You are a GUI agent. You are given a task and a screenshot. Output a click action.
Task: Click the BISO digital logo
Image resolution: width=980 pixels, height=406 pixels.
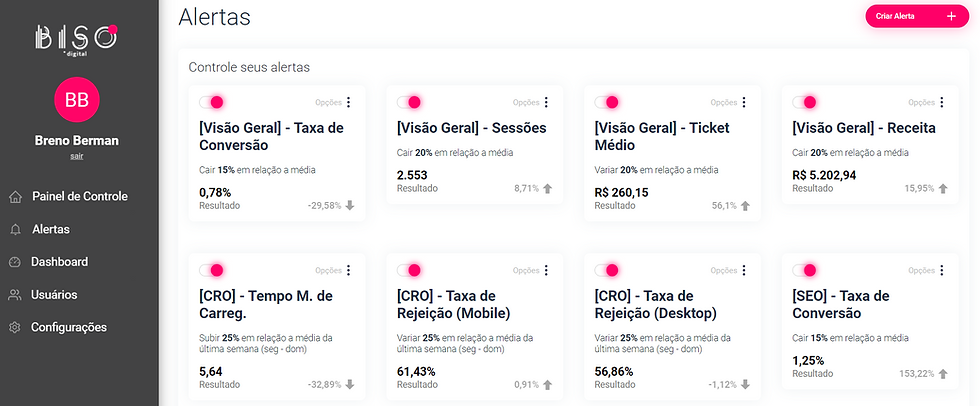[x=76, y=40]
